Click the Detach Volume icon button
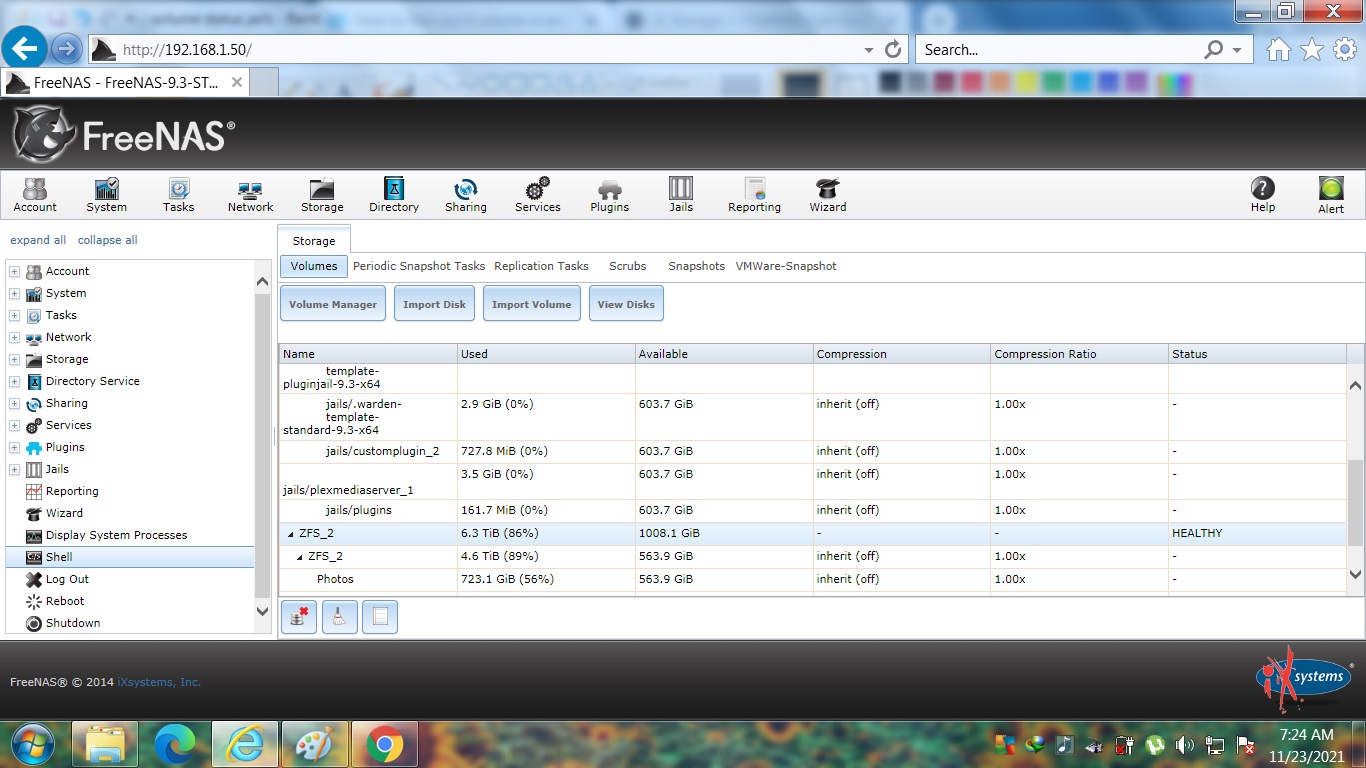 coord(299,617)
